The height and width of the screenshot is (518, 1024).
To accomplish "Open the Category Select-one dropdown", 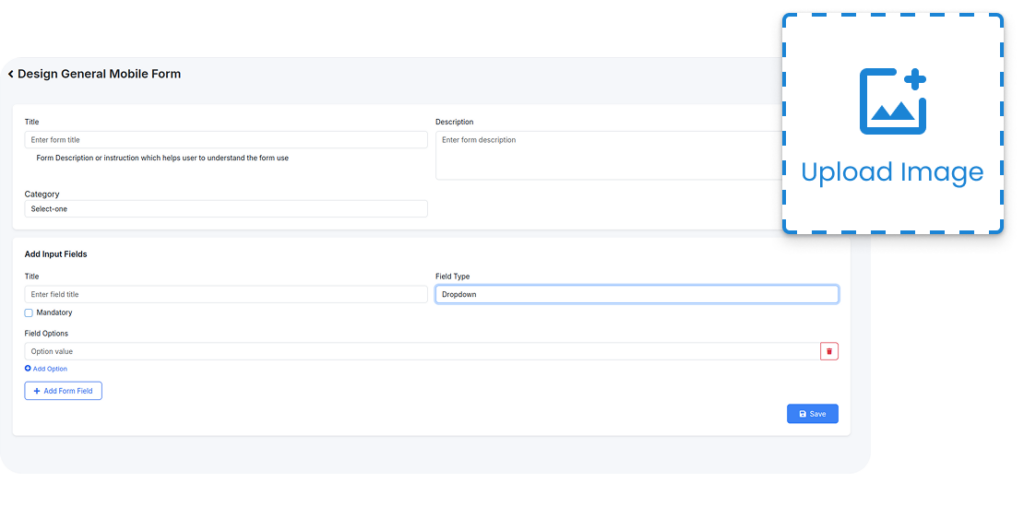I will 225,209.
